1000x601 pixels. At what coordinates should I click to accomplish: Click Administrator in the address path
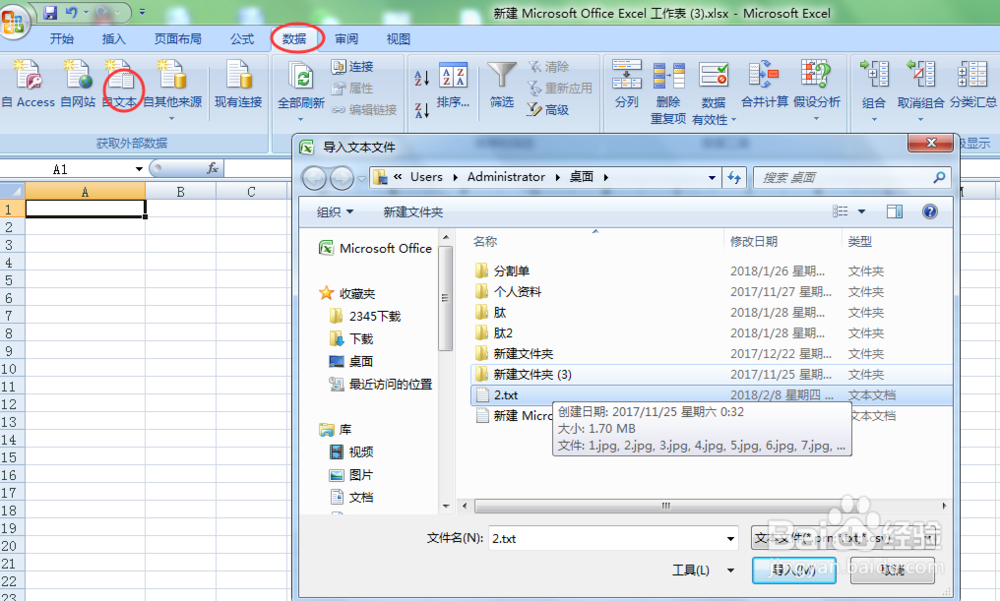pyautogui.click(x=506, y=177)
